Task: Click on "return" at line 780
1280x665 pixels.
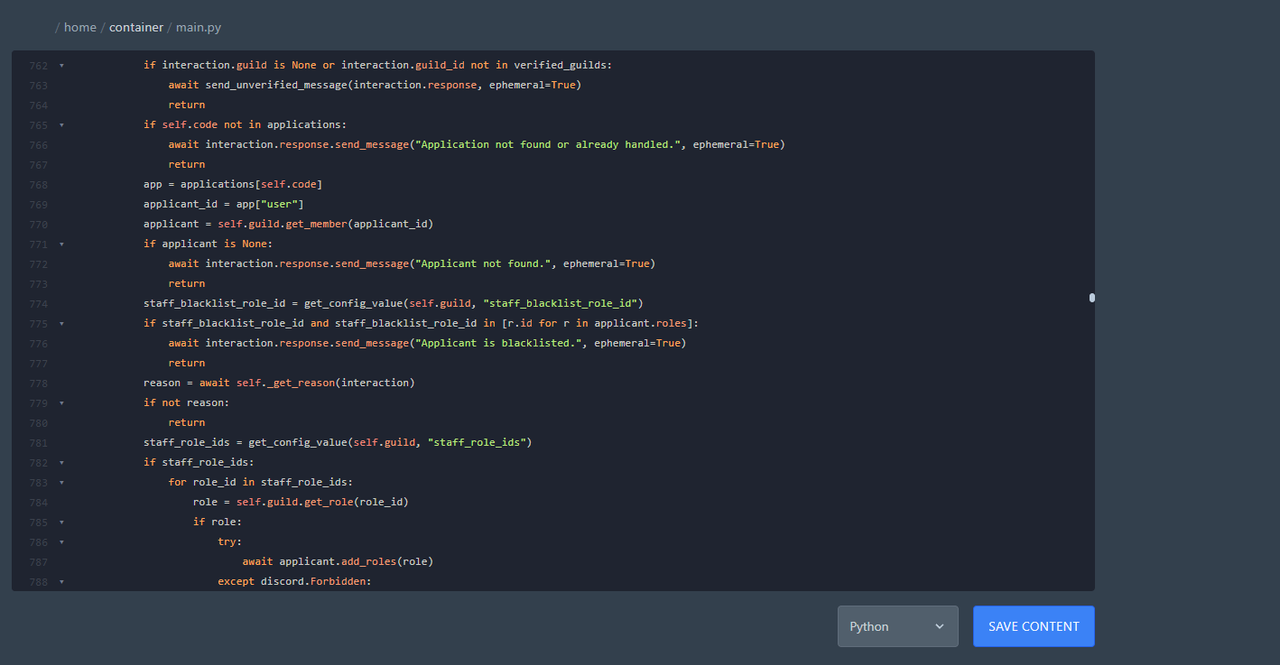Action: (186, 423)
